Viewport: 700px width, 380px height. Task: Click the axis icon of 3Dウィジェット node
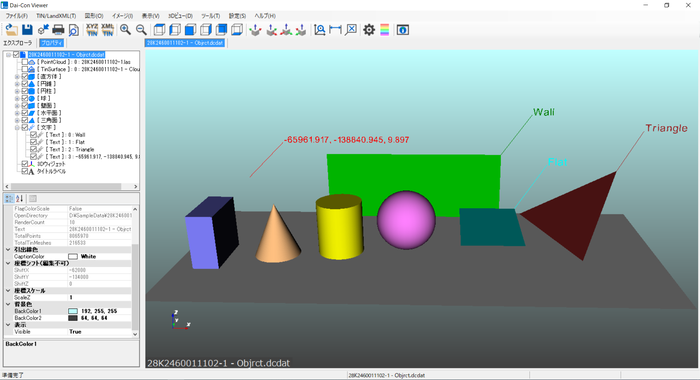(x=32, y=164)
